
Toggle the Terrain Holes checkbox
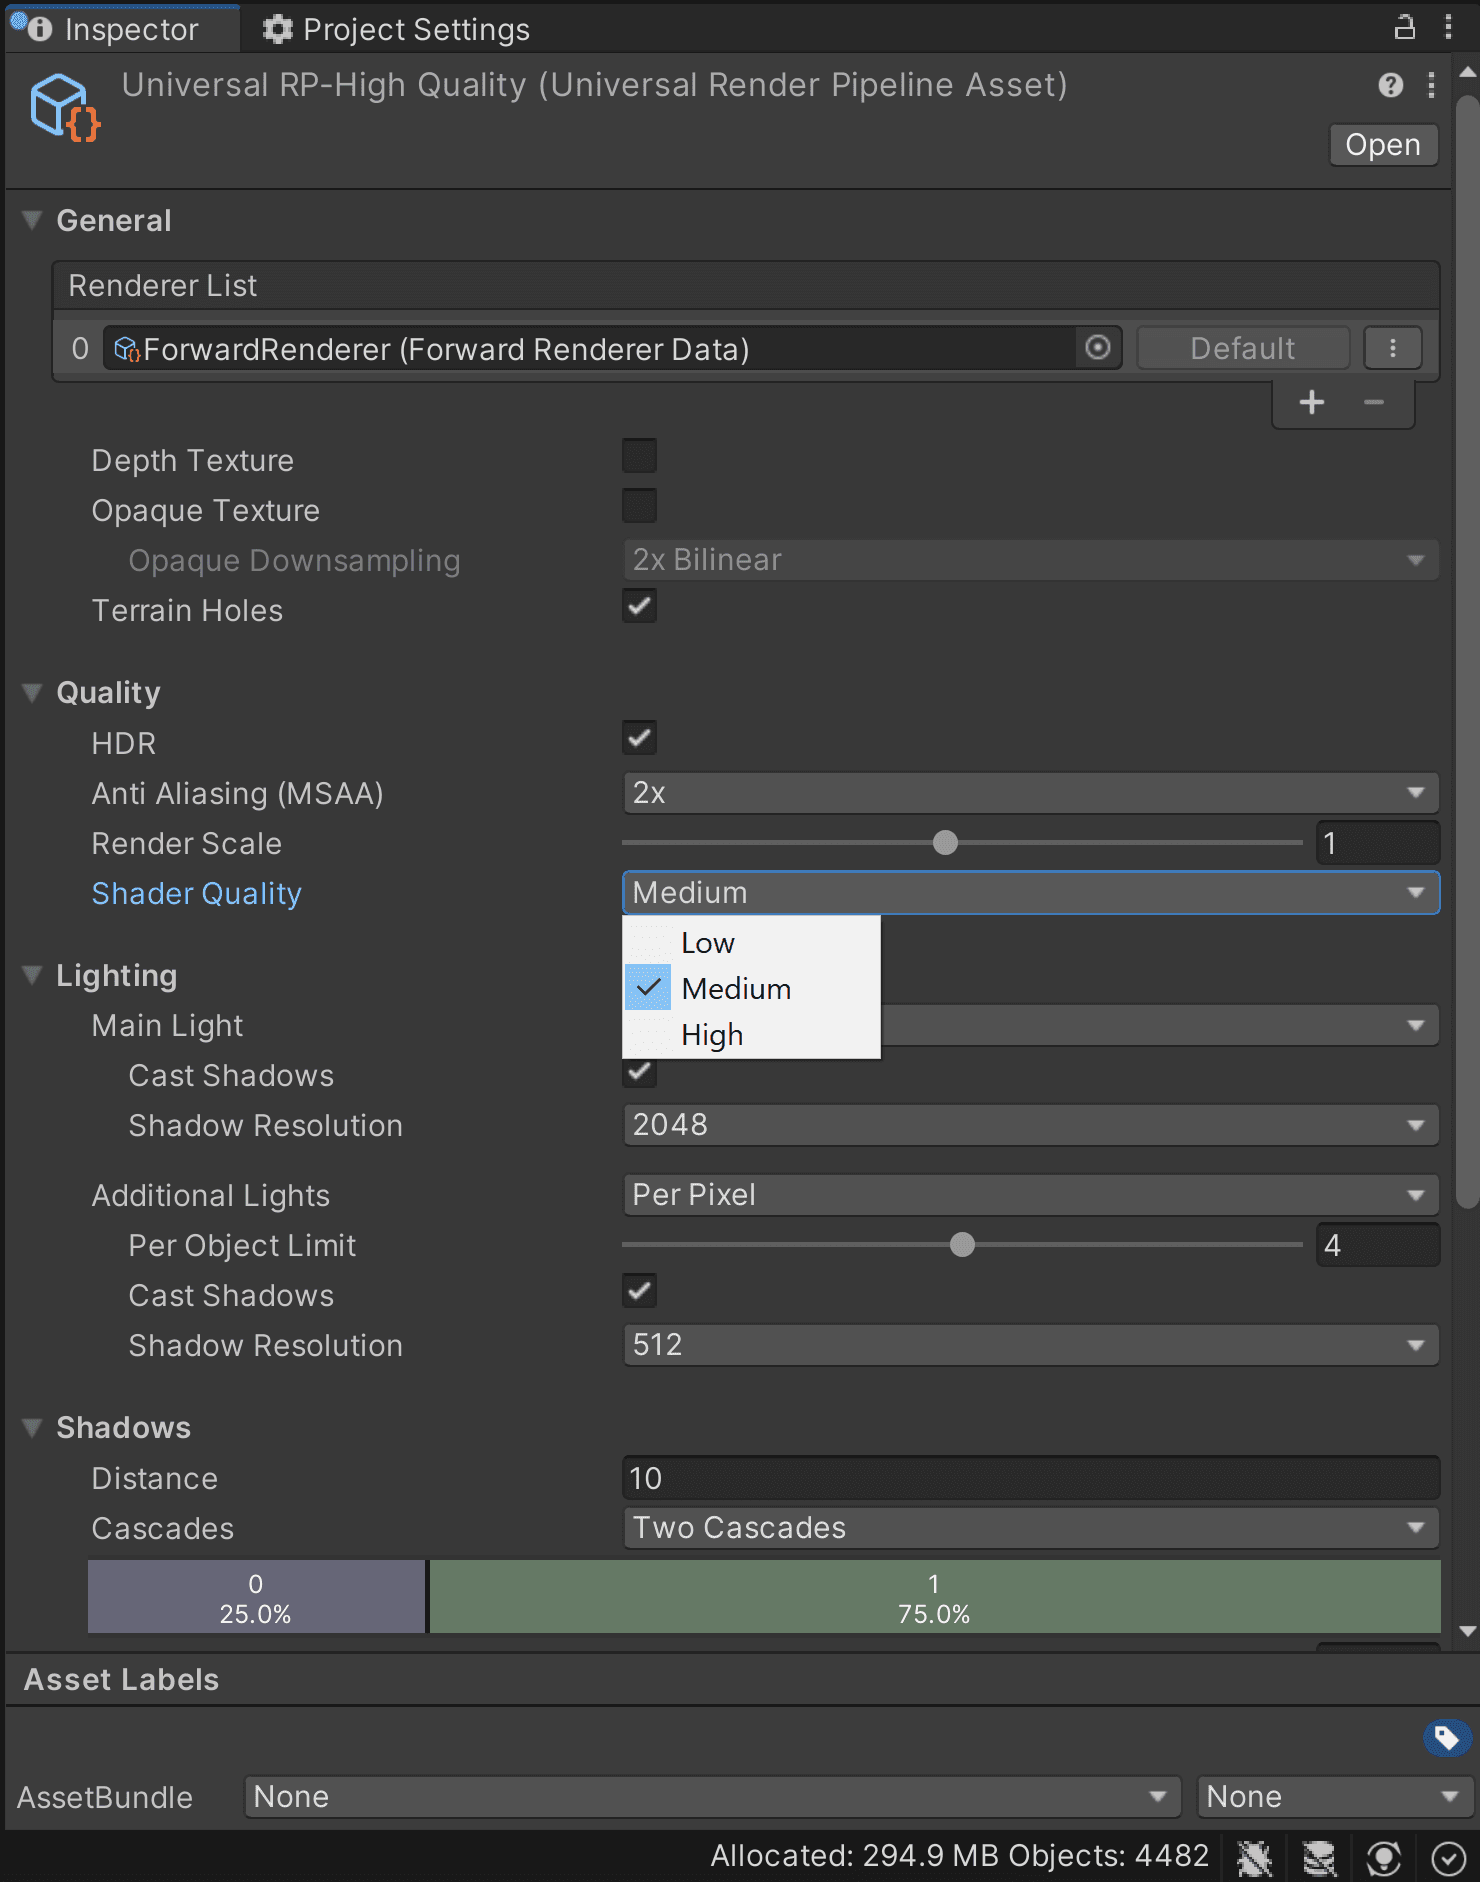[x=639, y=606]
